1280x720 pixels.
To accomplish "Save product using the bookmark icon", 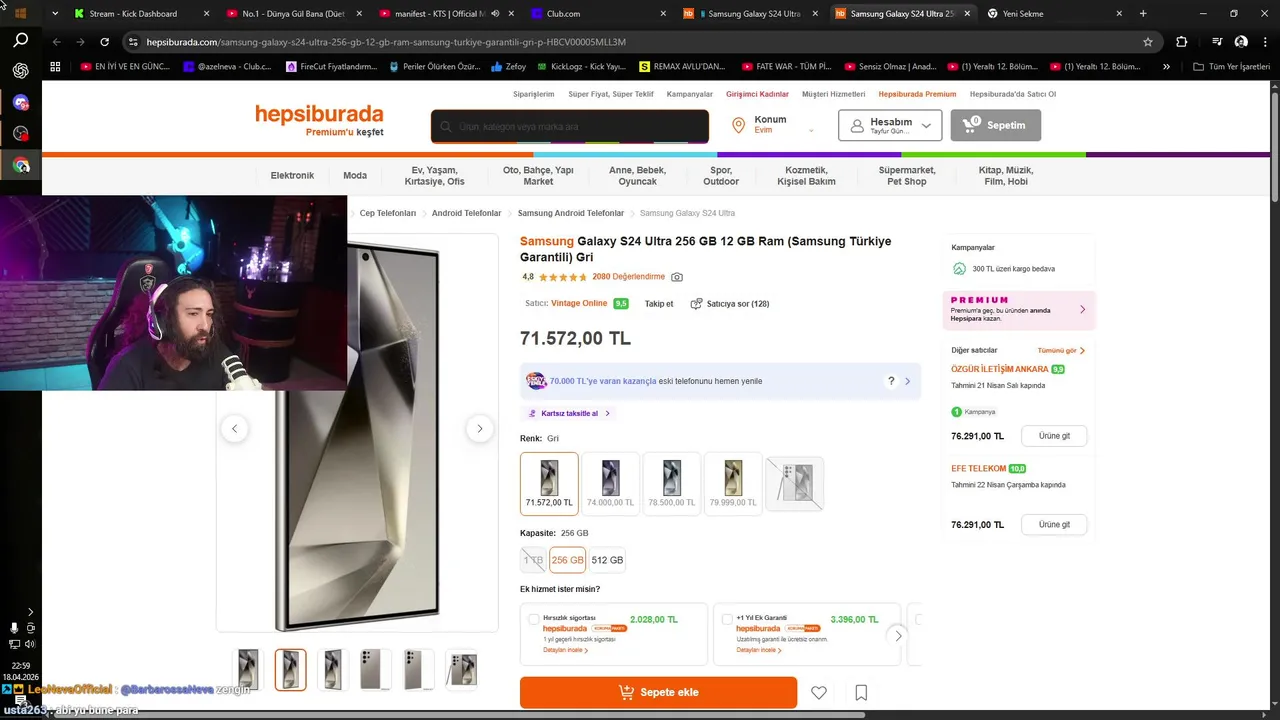I will point(861,692).
